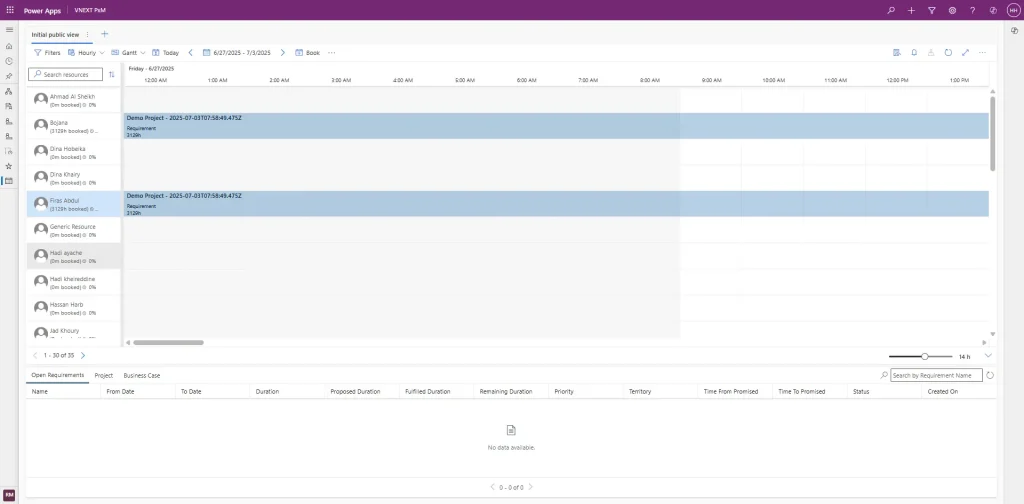Collapse the requirements panel chevron
The image size is (1024, 504).
click(x=988, y=355)
